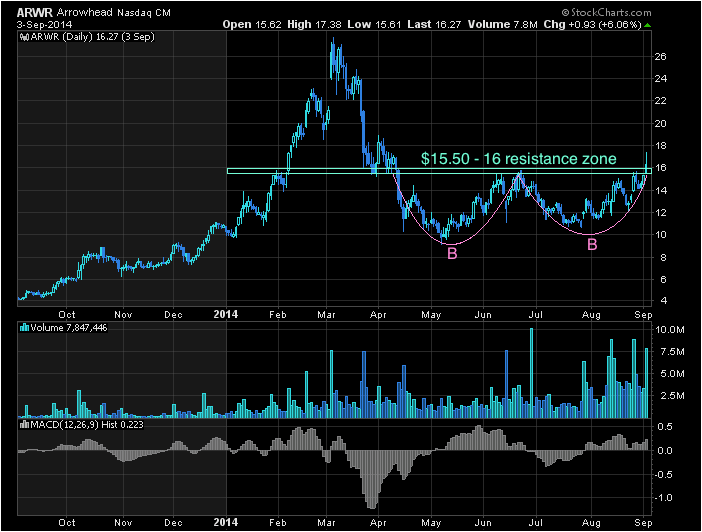Click the Dec label under the price panel
Screen dimensions: 702x532
click(x=173, y=314)
